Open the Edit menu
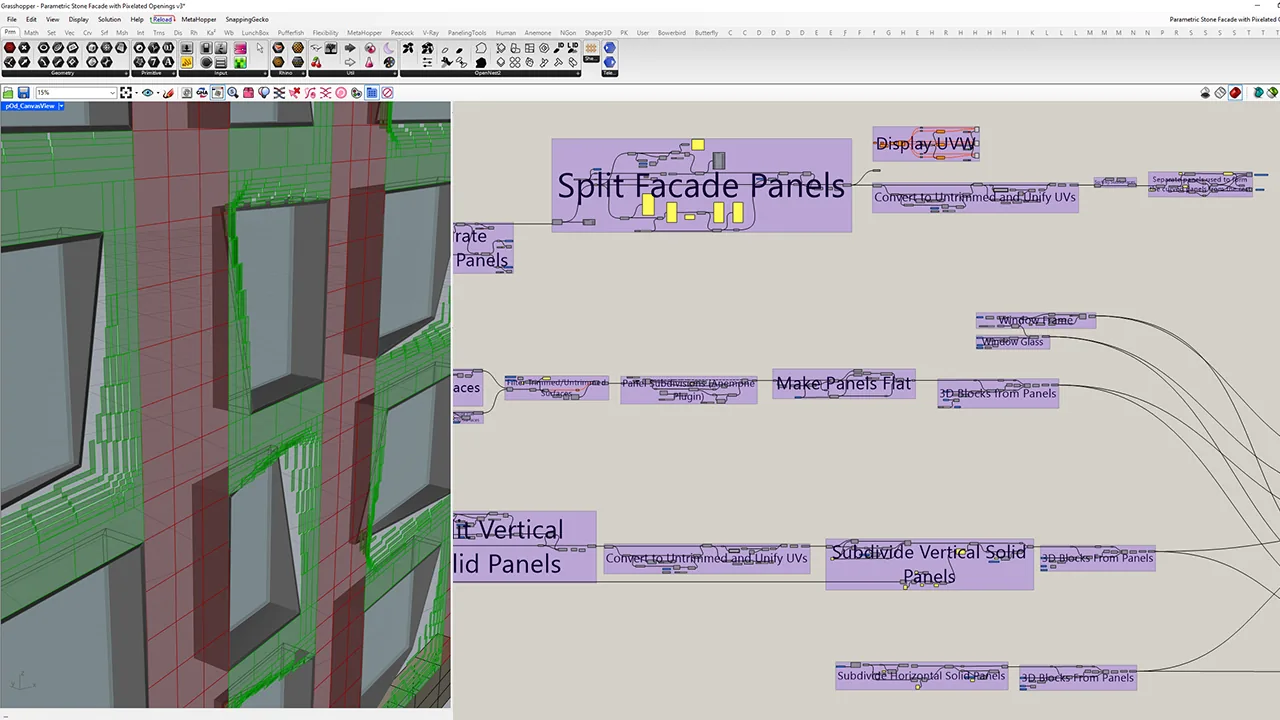The width and height of the screenshot is (1280, 720). tap(32, 19)
